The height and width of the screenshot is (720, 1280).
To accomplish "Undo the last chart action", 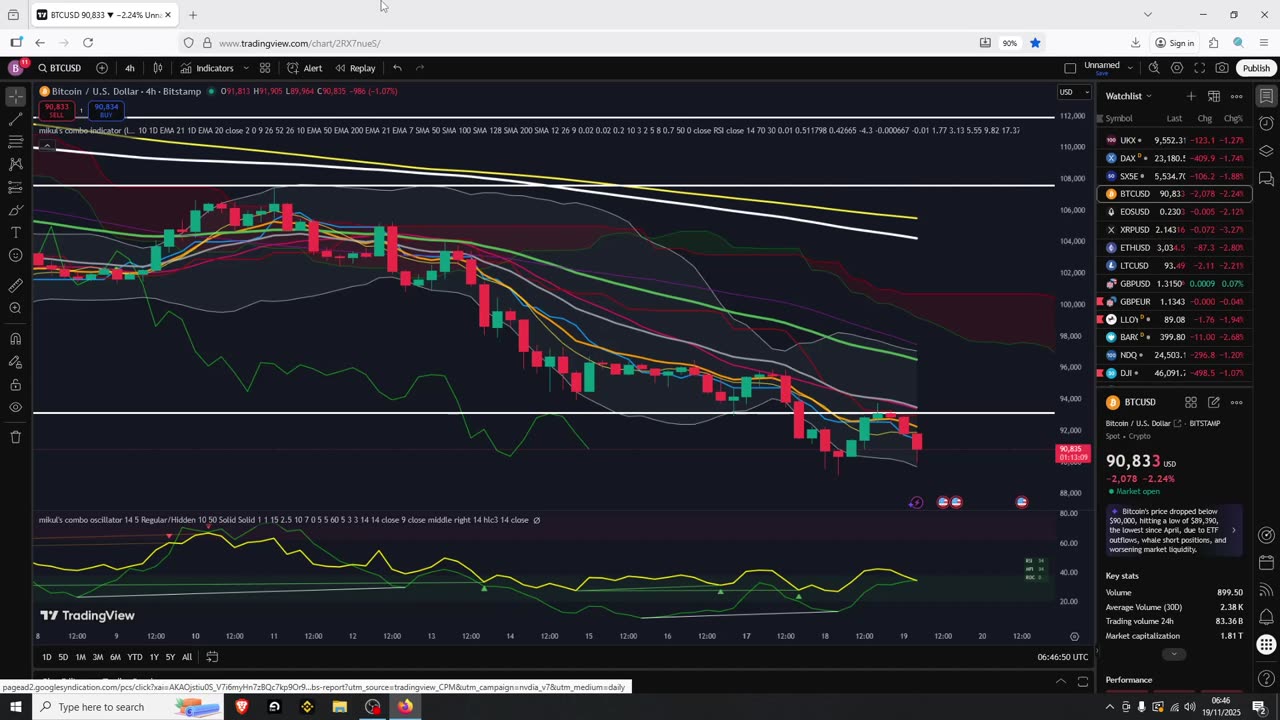I will (397, 68).
